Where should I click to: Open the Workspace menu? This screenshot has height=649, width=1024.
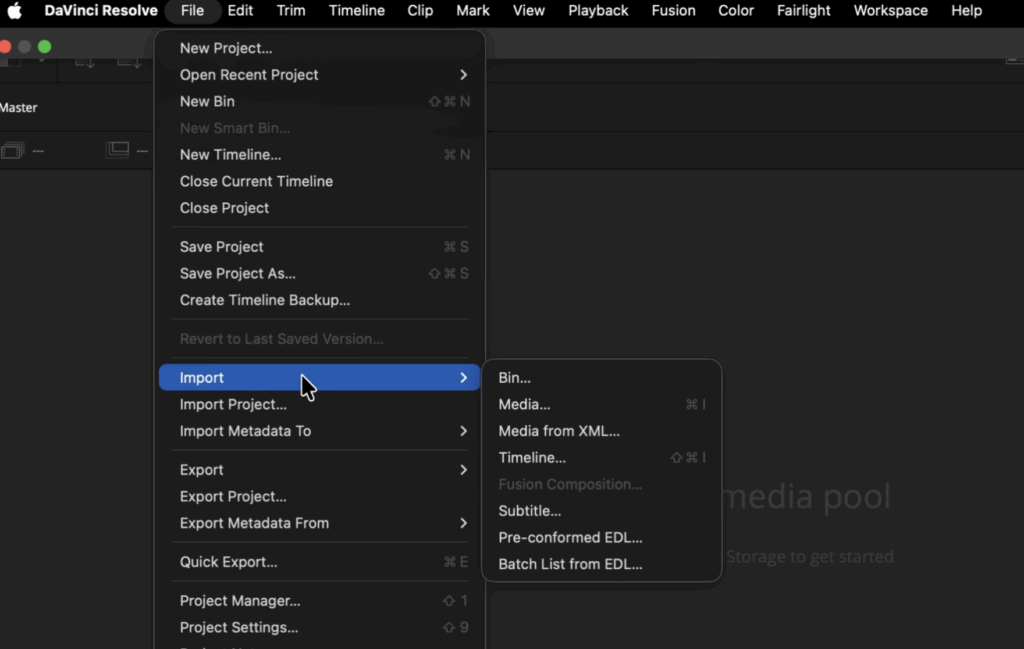click(x=890, y=11)
